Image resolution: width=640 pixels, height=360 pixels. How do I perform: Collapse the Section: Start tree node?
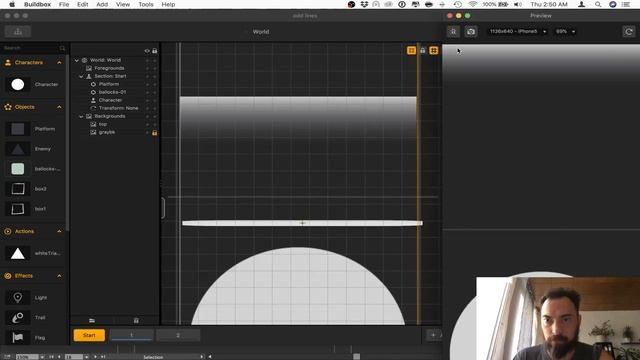[81, 76]
